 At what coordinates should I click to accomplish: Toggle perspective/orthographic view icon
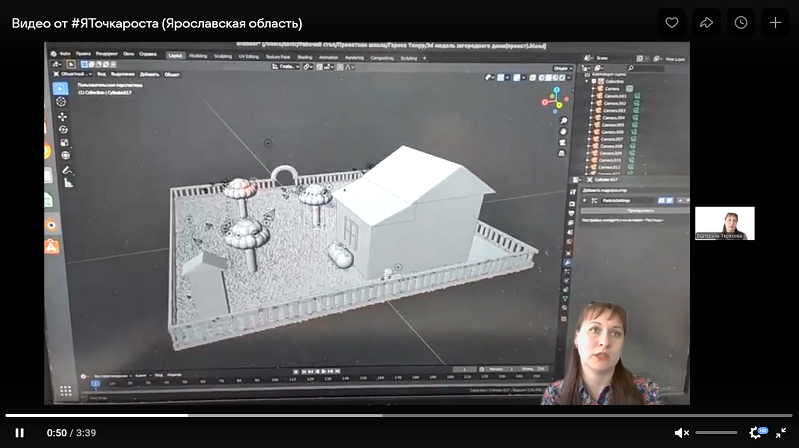(x=562, y=153)
